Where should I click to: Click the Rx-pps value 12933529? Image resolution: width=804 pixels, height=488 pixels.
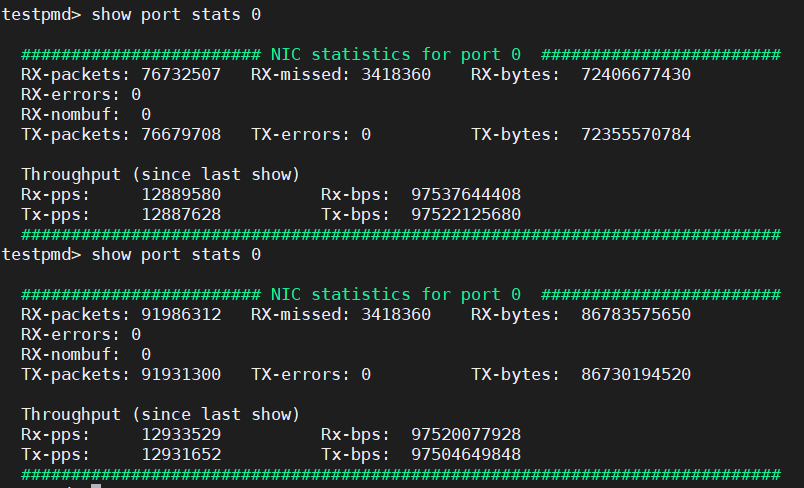pyautogui.click(x=181, y=434)
